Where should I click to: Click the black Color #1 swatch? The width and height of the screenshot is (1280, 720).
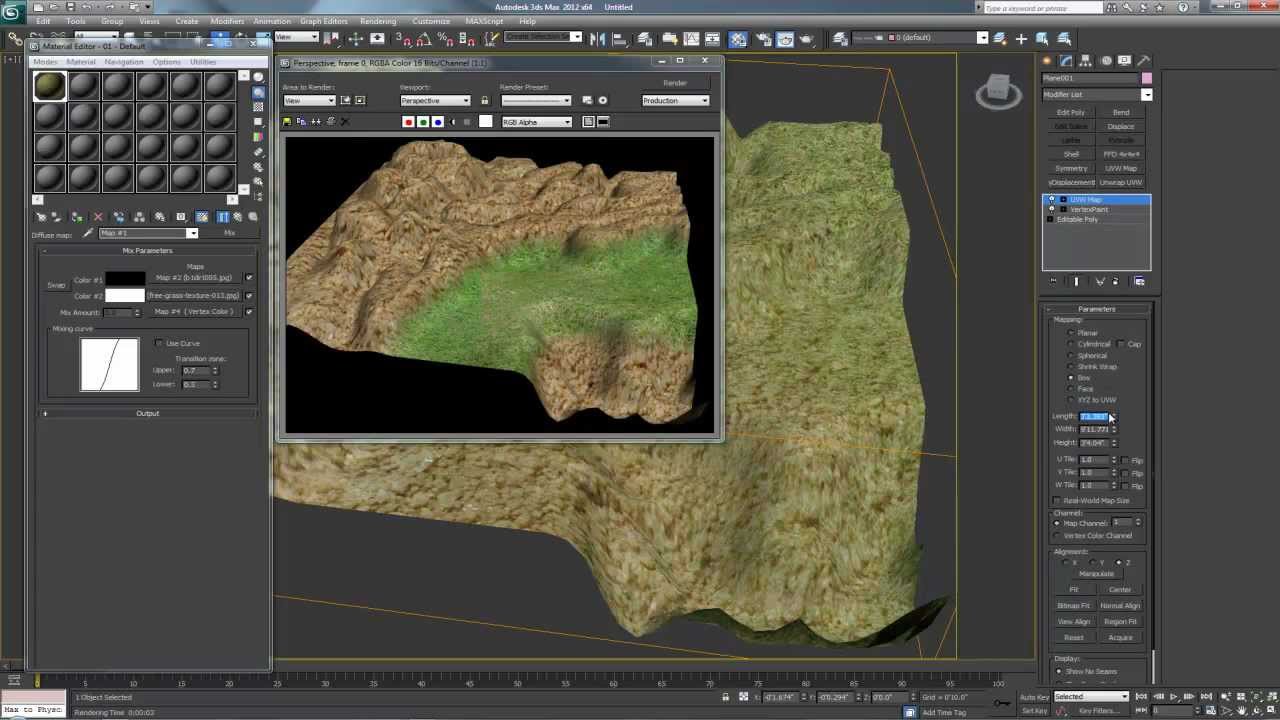coord(125,278)
